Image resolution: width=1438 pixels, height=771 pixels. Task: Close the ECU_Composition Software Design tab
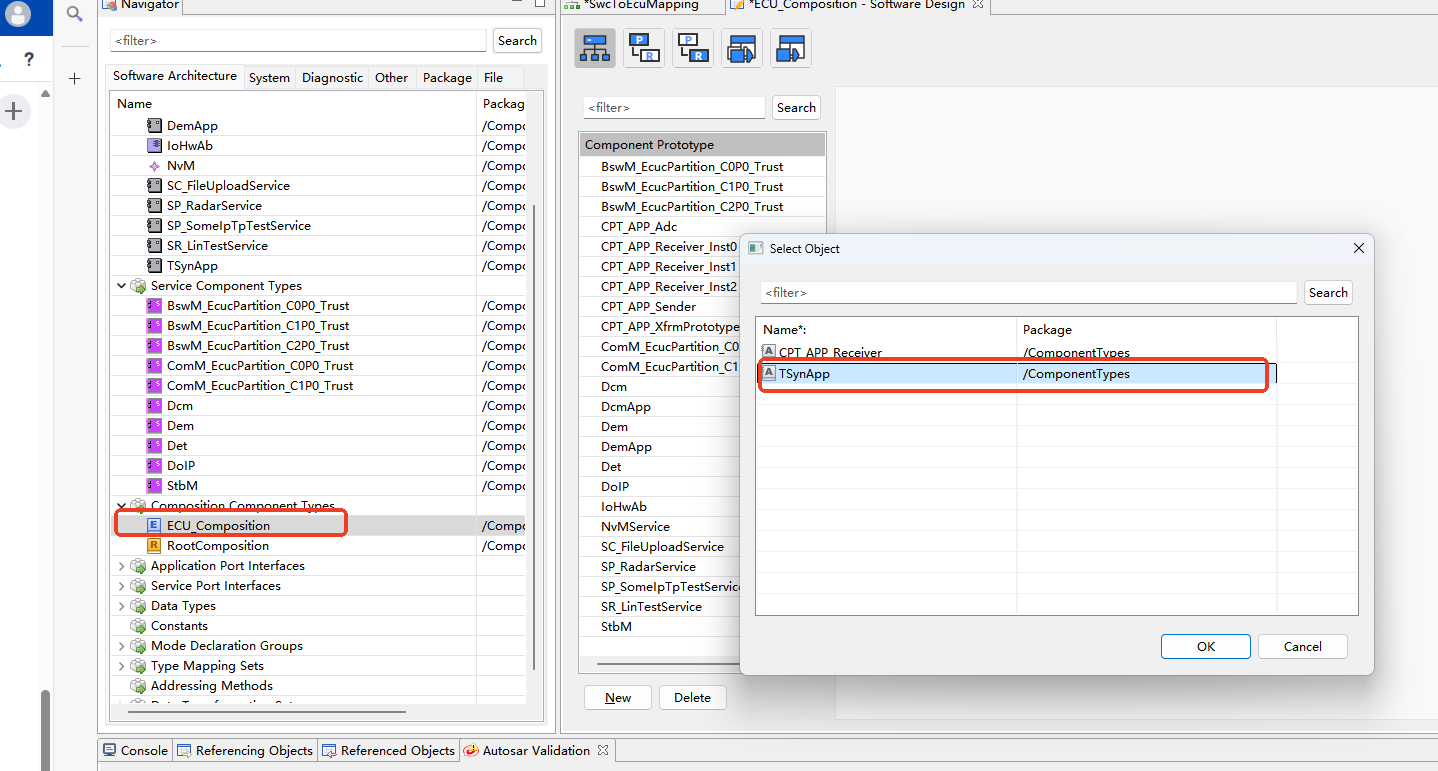[978, 5]
